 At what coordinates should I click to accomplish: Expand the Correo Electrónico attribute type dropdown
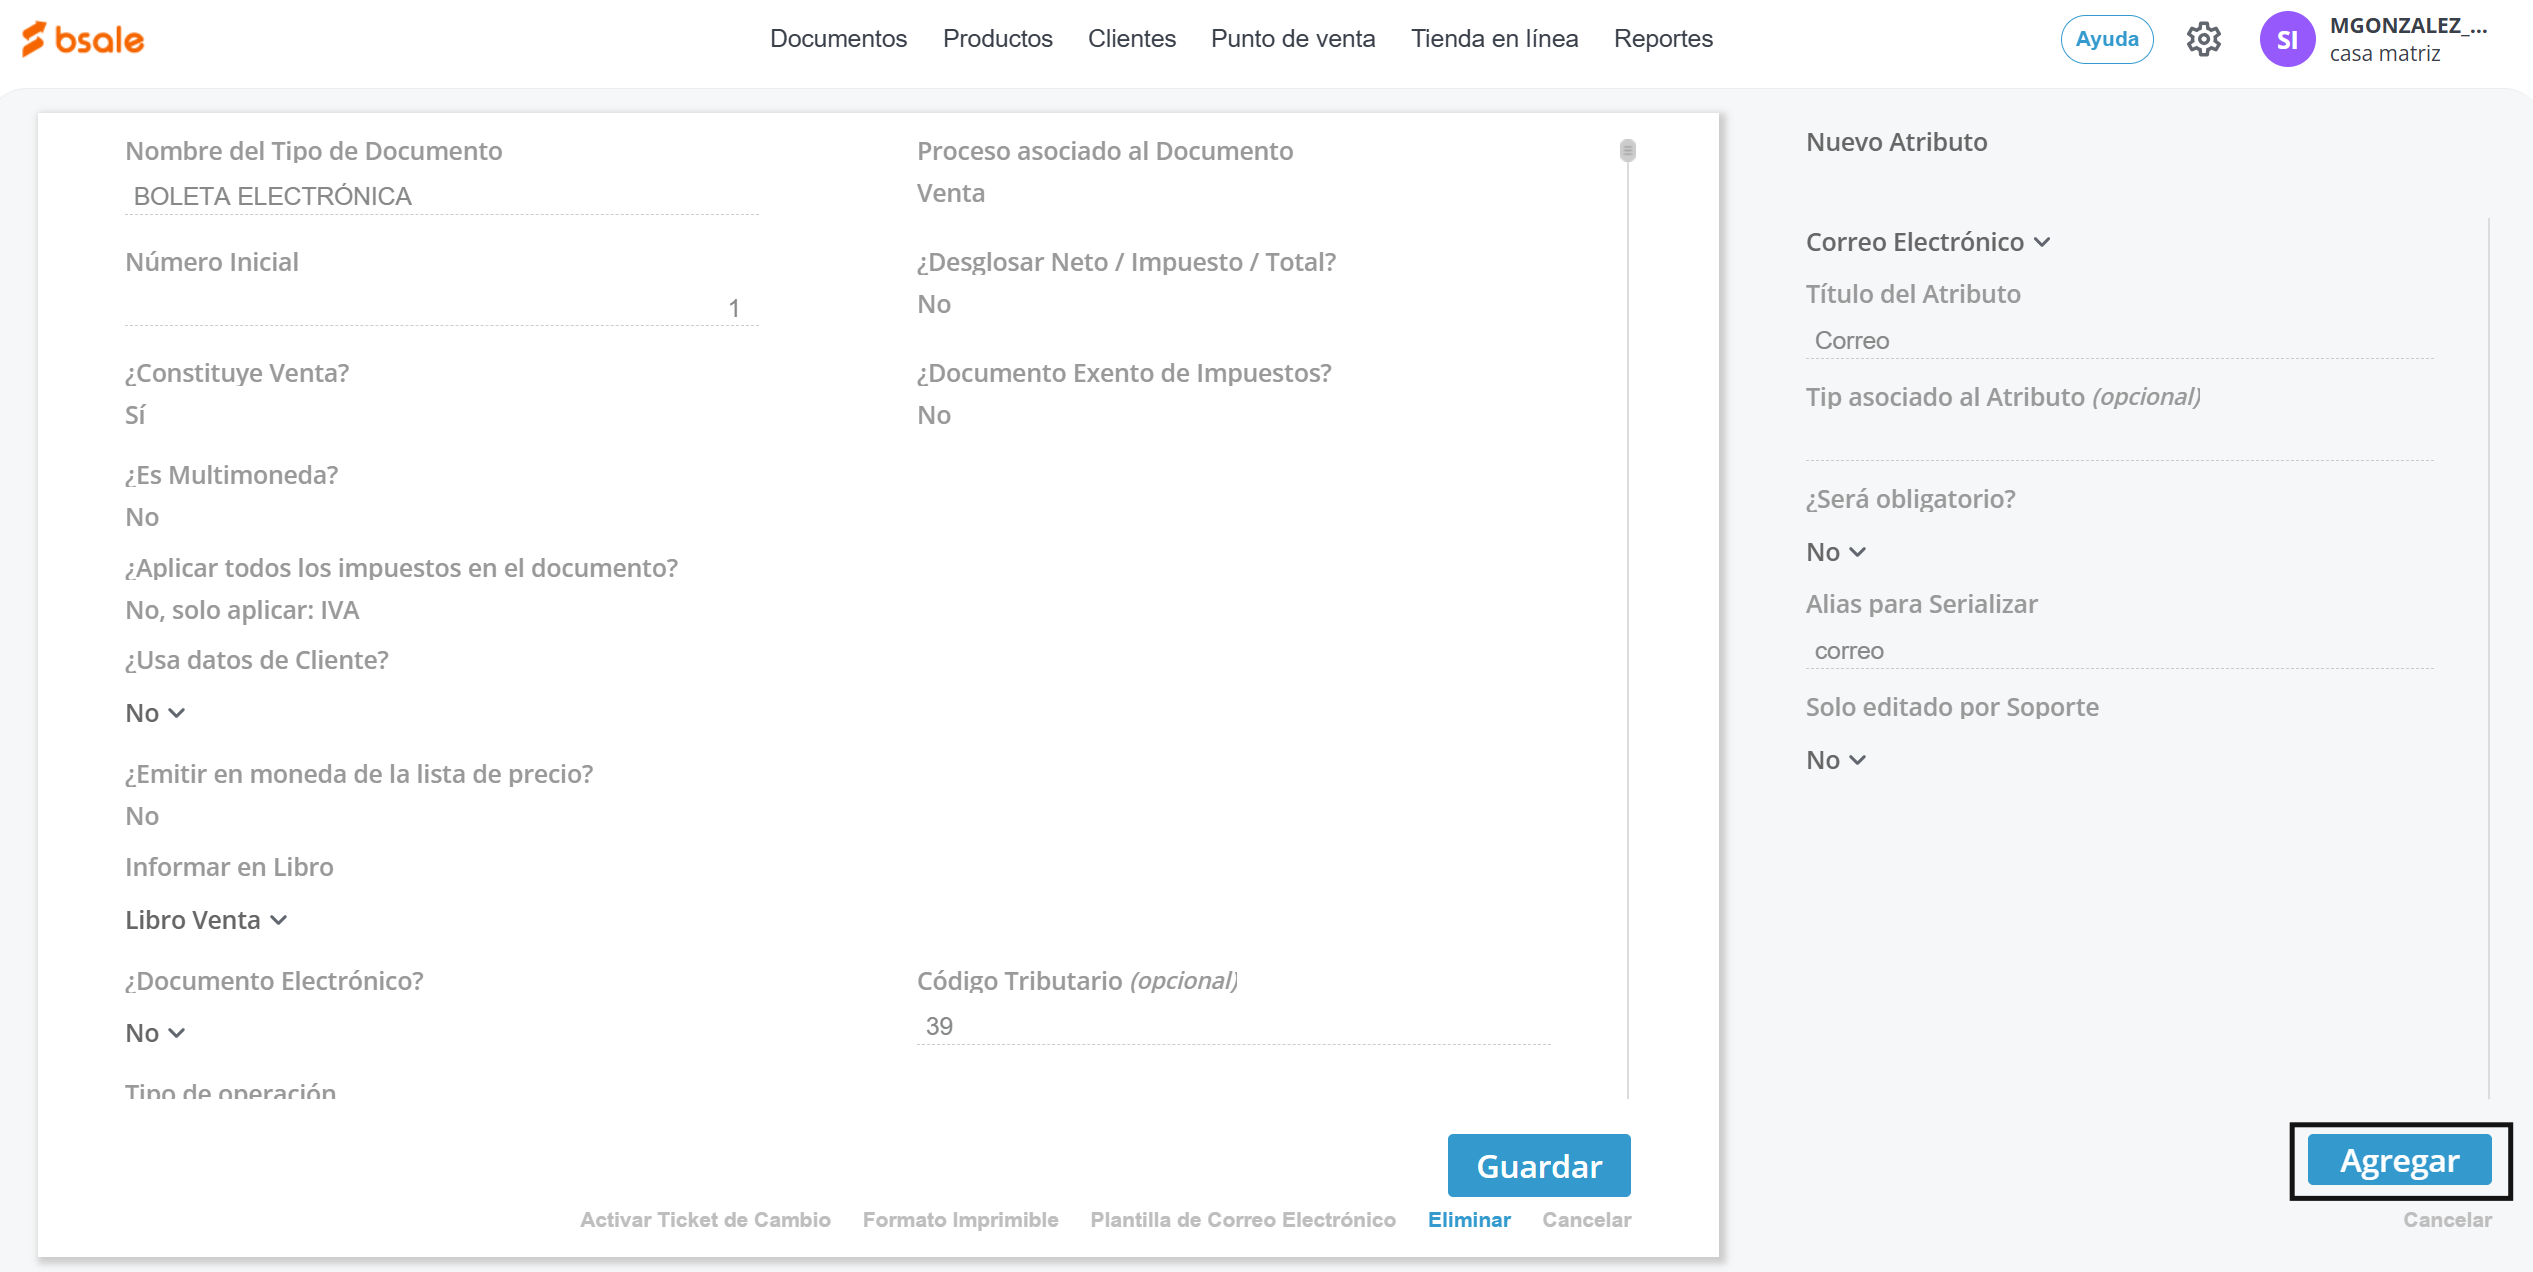tap(1927, 243)
